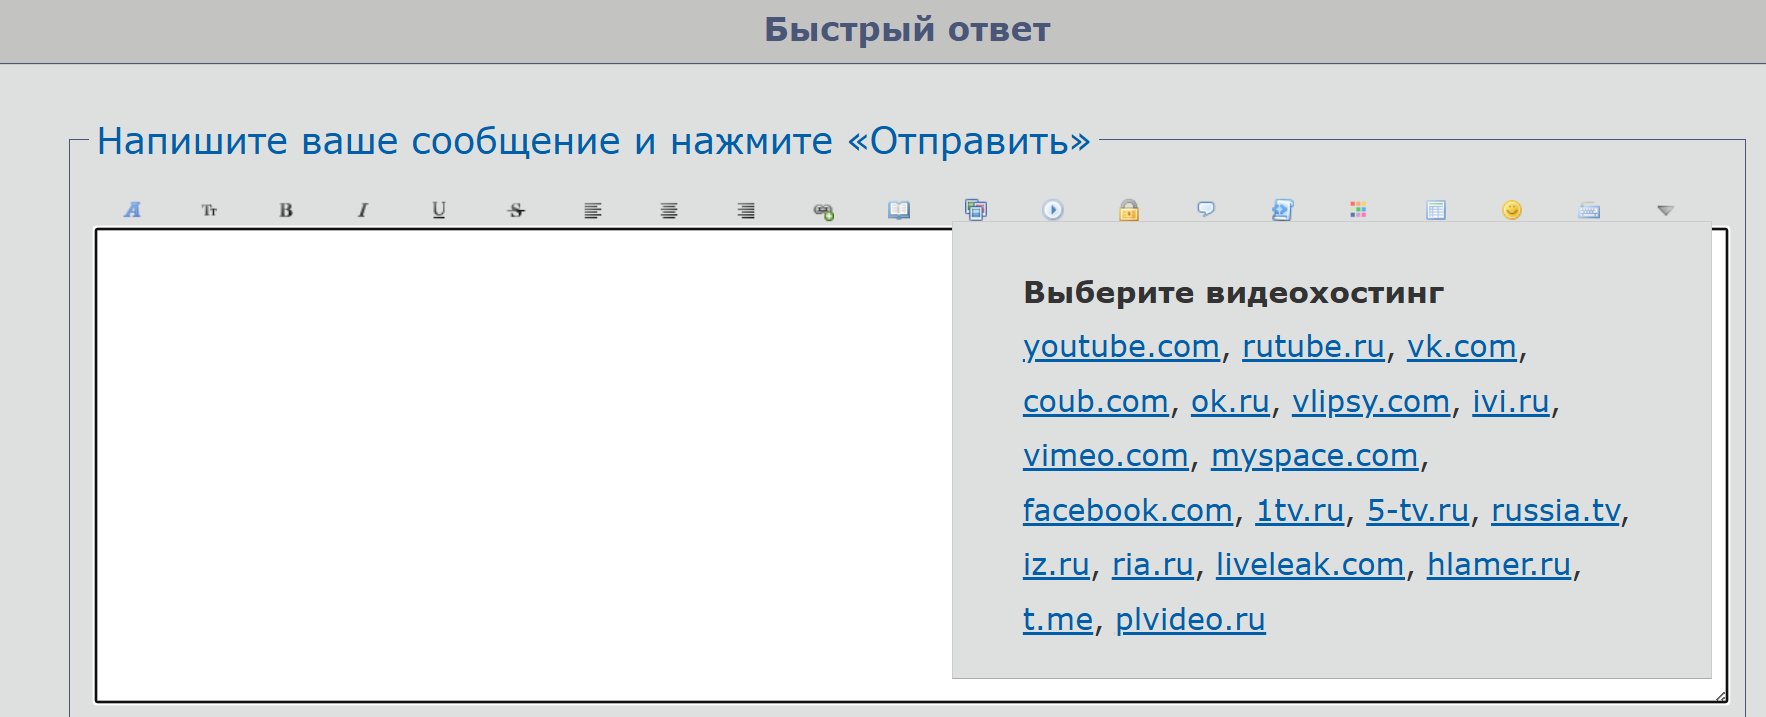The height and width of the screenshot is (717, 1766).
Task: Pick iz.ru as video source
Action: click(1056, 565)
